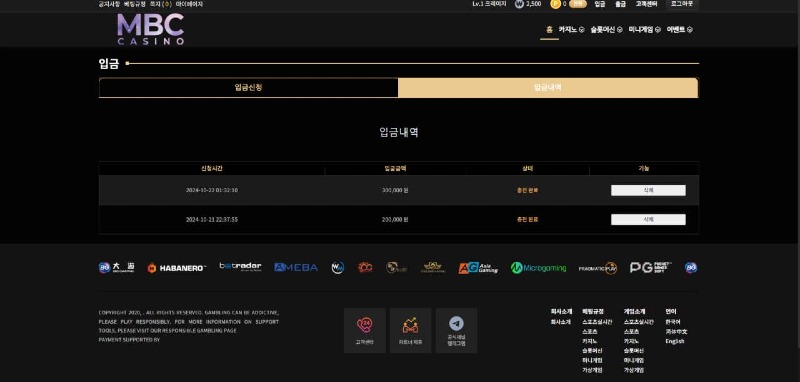This screenshot has height=382, width=800.
Task: Open the 24-hour customer center icon
Action: (364, 330)
